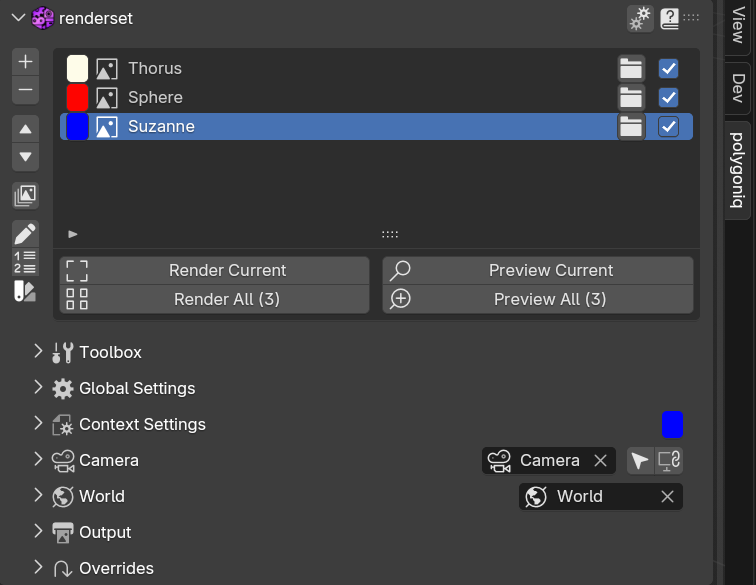Open the World datablock selector field

pos(601,496)
